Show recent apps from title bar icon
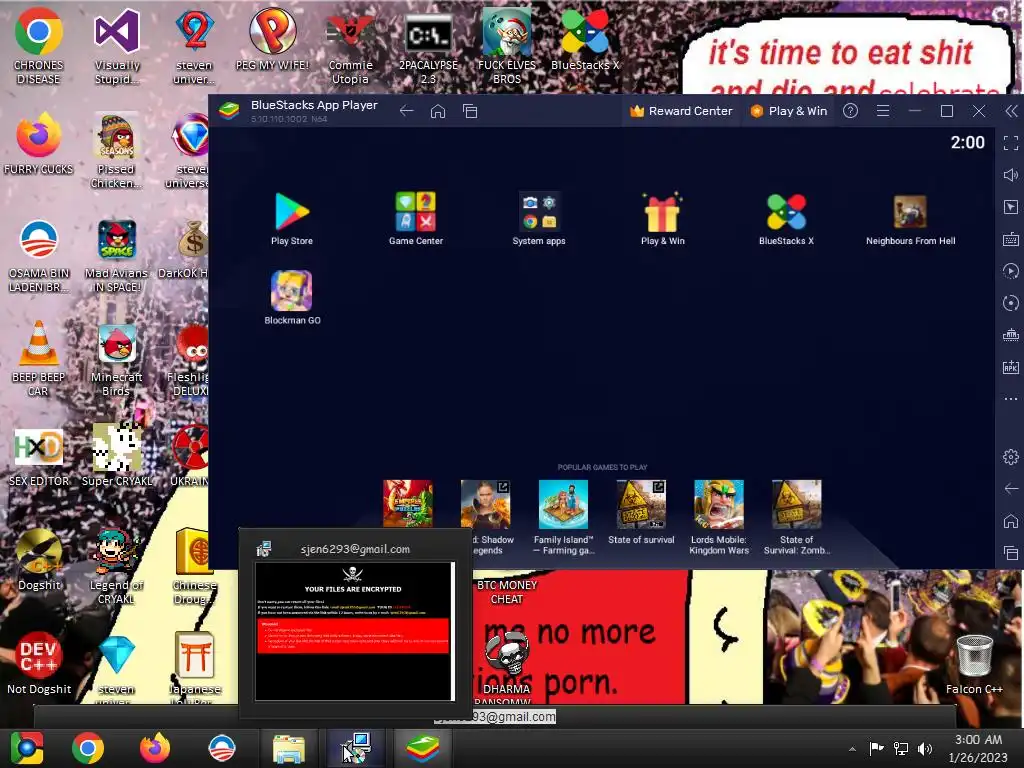Viewport: 1024px width, 768px height. (x=470, y=111)
